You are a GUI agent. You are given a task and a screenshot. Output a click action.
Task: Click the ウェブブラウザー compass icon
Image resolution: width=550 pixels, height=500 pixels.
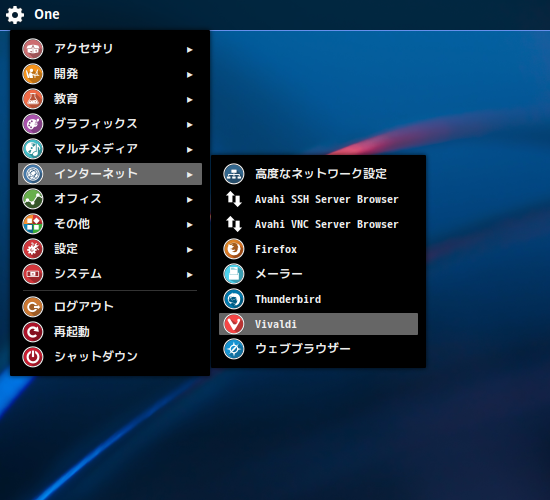234,349
